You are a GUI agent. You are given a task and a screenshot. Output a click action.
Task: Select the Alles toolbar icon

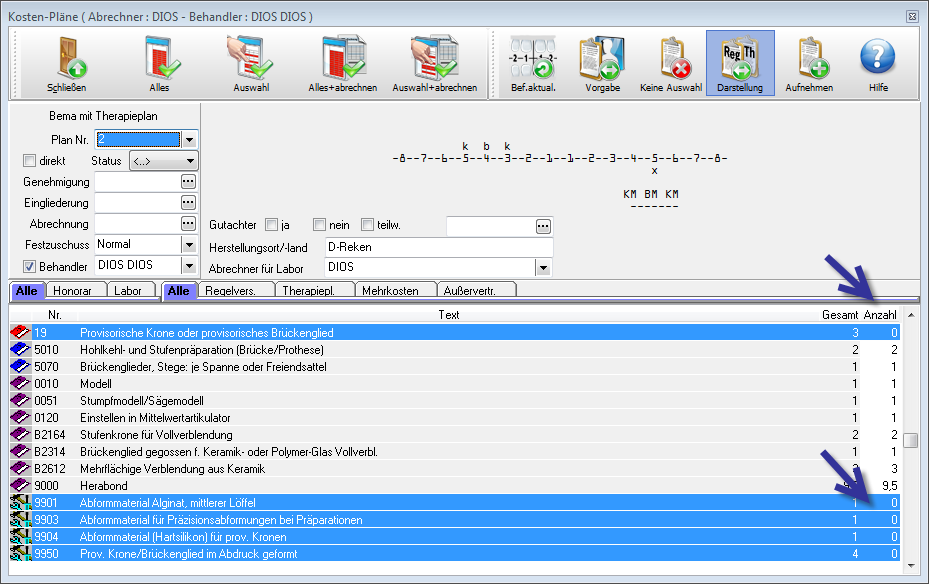[x=160, y=59]
